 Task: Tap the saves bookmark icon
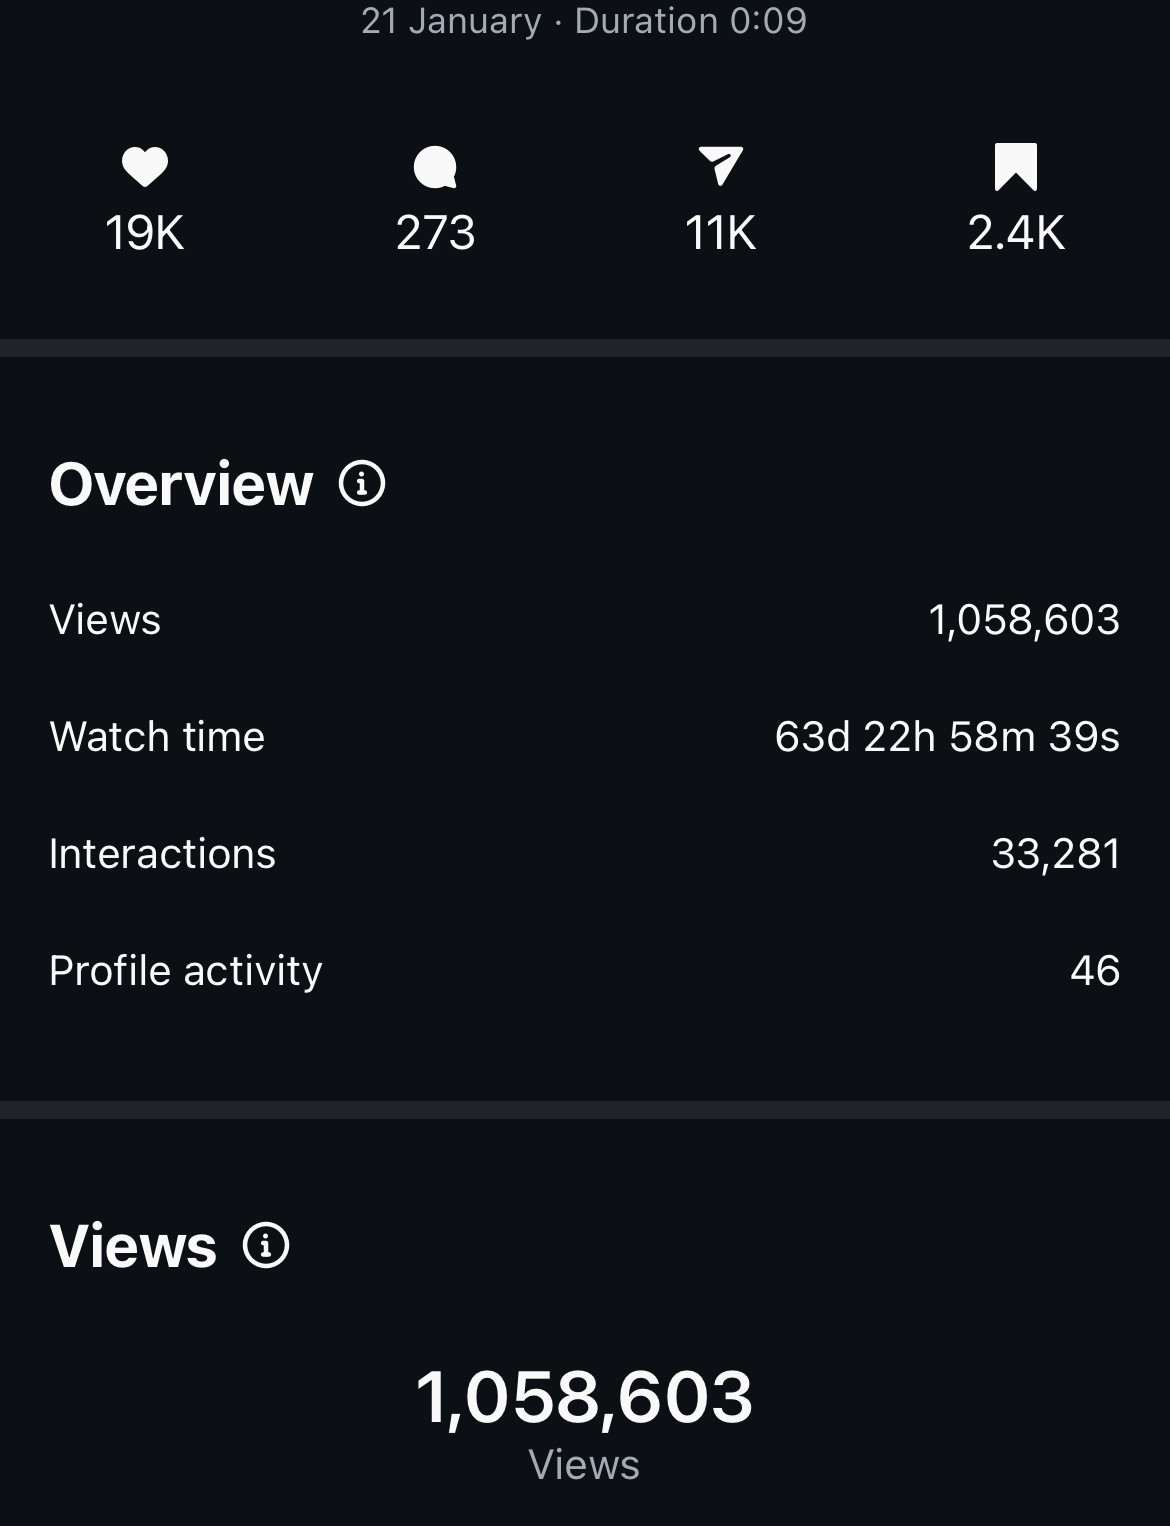click(1016, 167)
